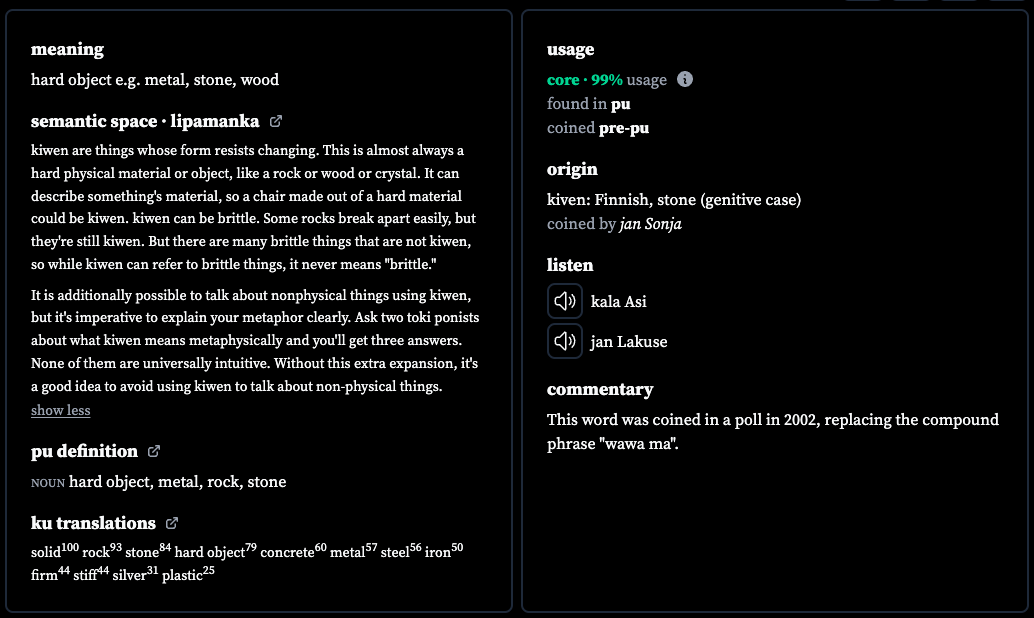This screenshot has width=1034, height=618.
Task: Open the pu definition external link icon
Action: point(154,451)
